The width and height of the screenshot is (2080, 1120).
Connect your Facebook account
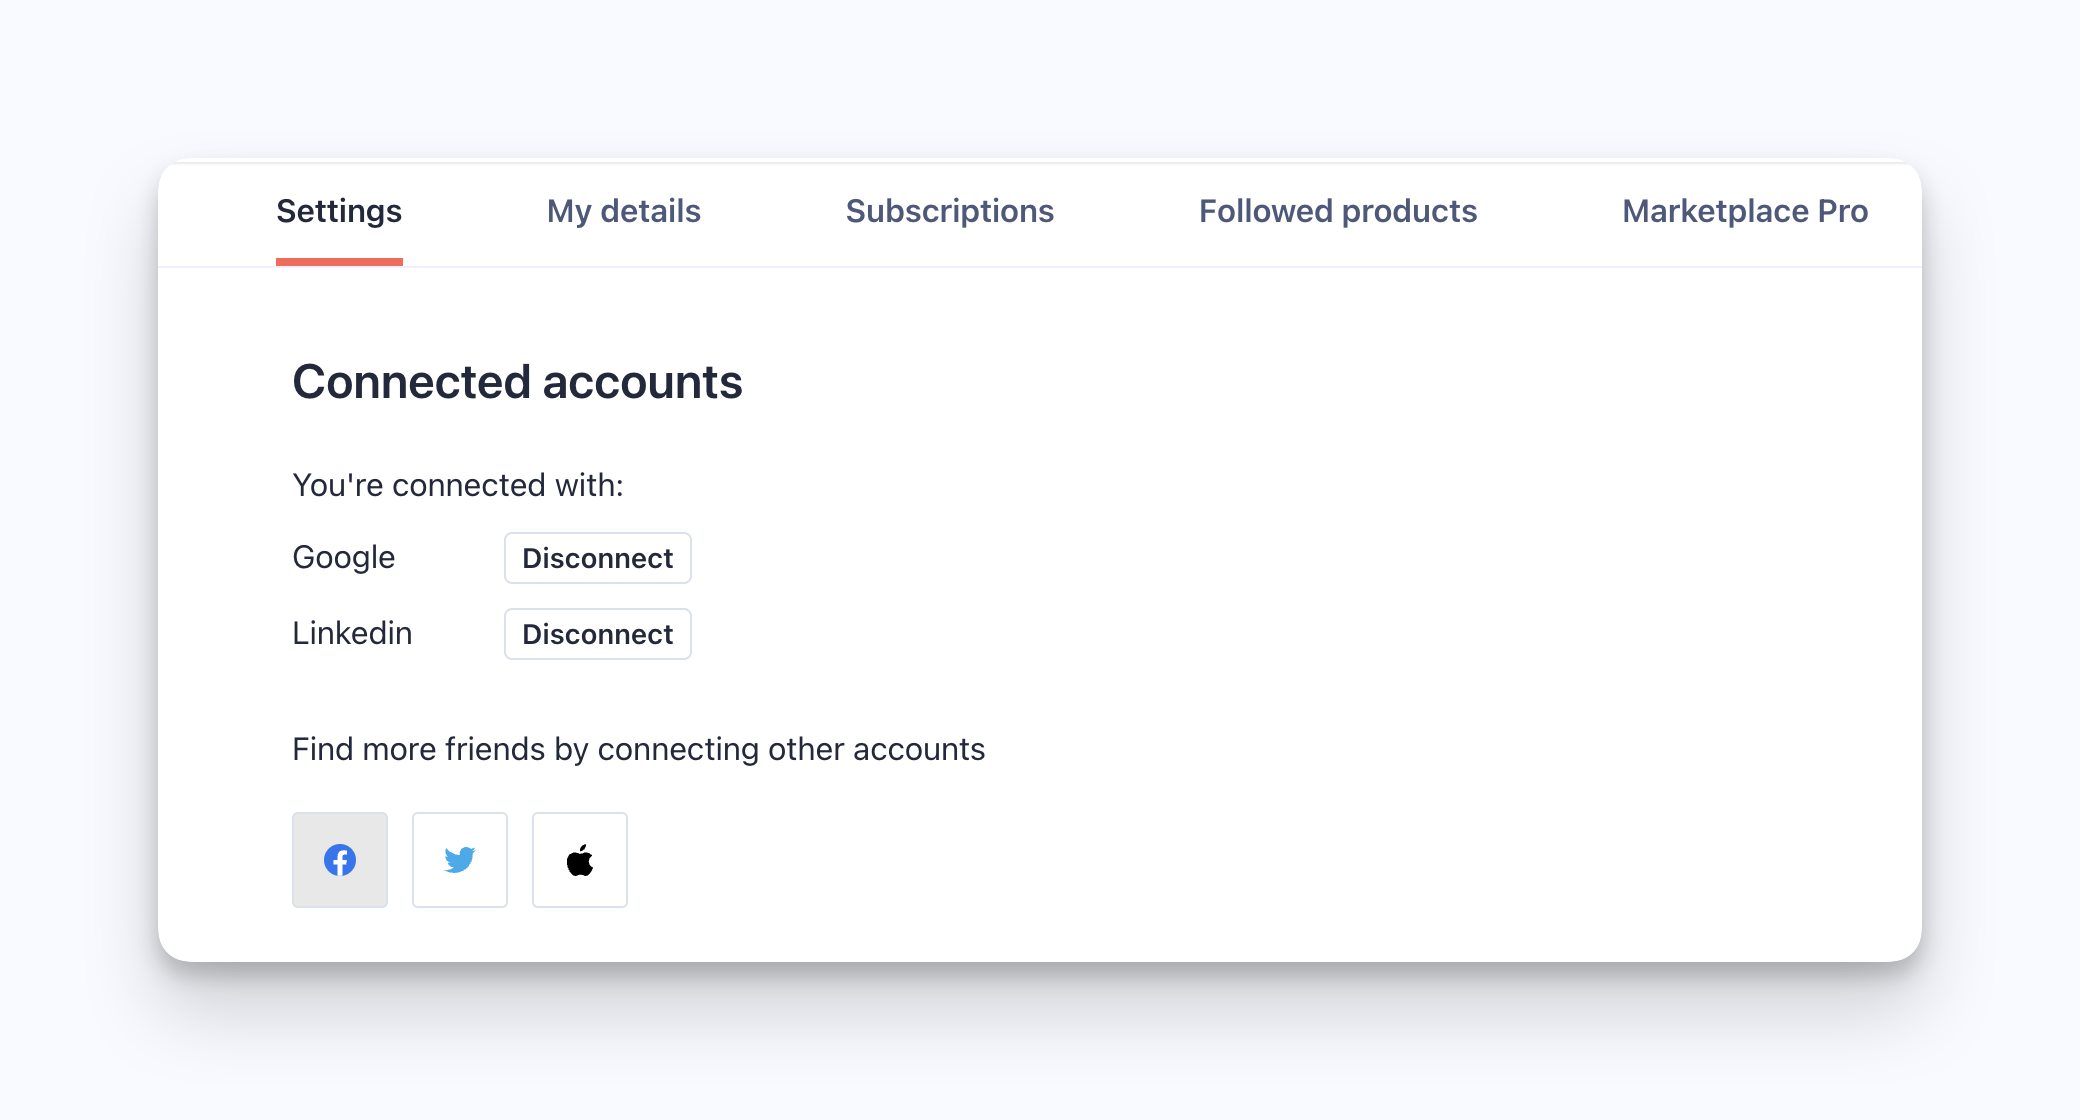point(340,860)
